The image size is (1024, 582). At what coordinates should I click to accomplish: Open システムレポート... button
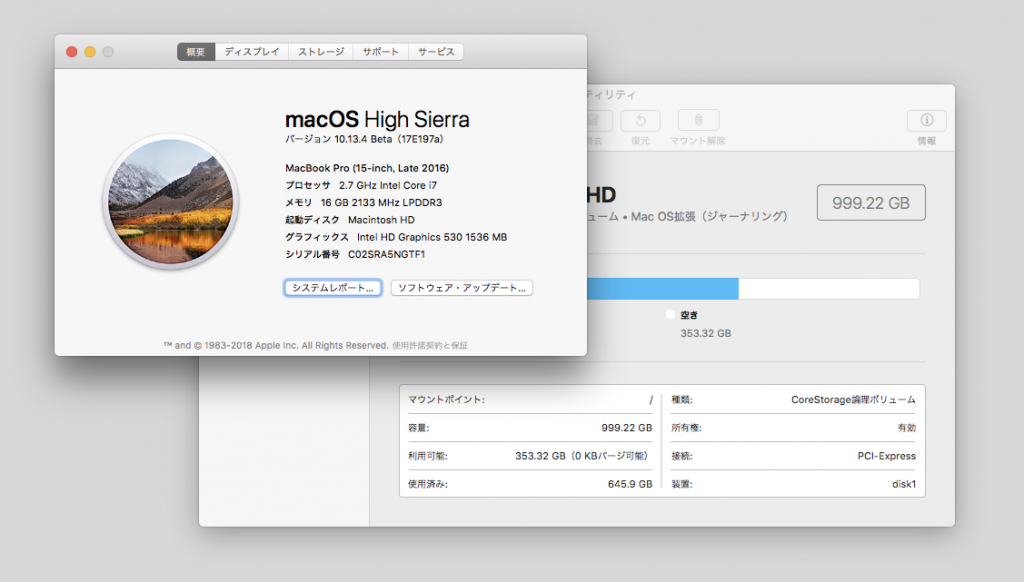[333, 288]
